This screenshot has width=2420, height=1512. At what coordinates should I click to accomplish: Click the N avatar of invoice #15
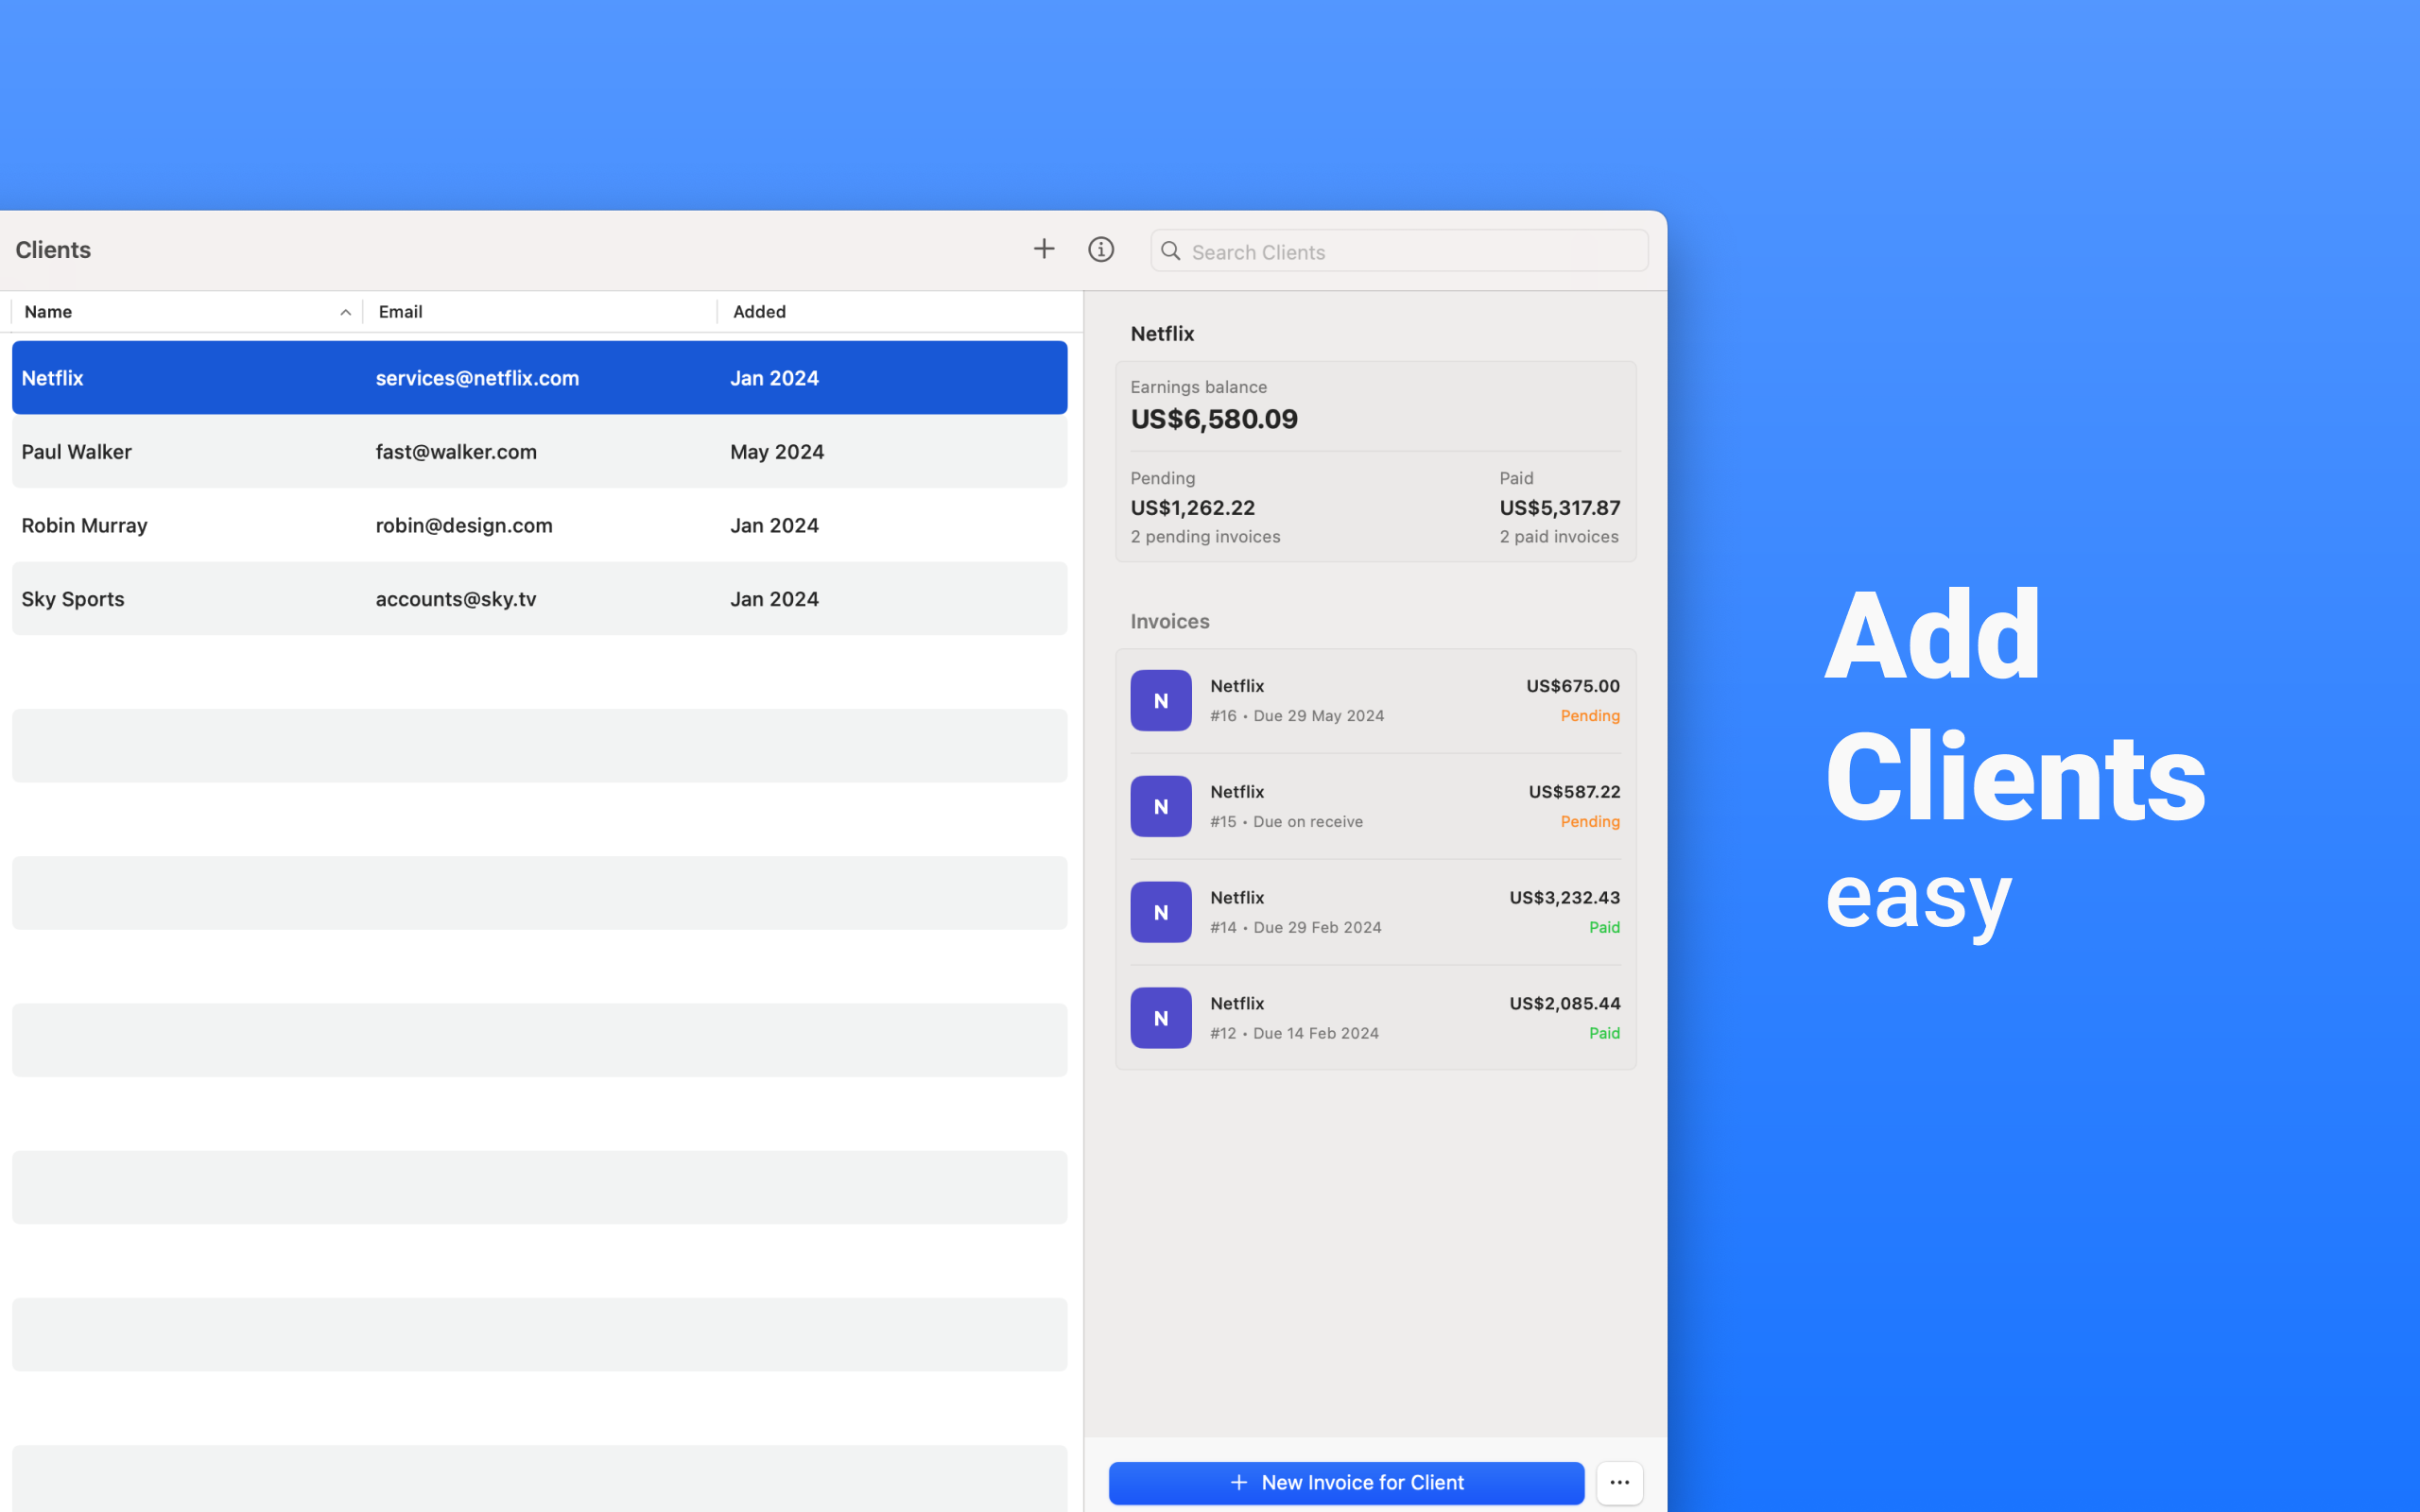(1160, 806)
